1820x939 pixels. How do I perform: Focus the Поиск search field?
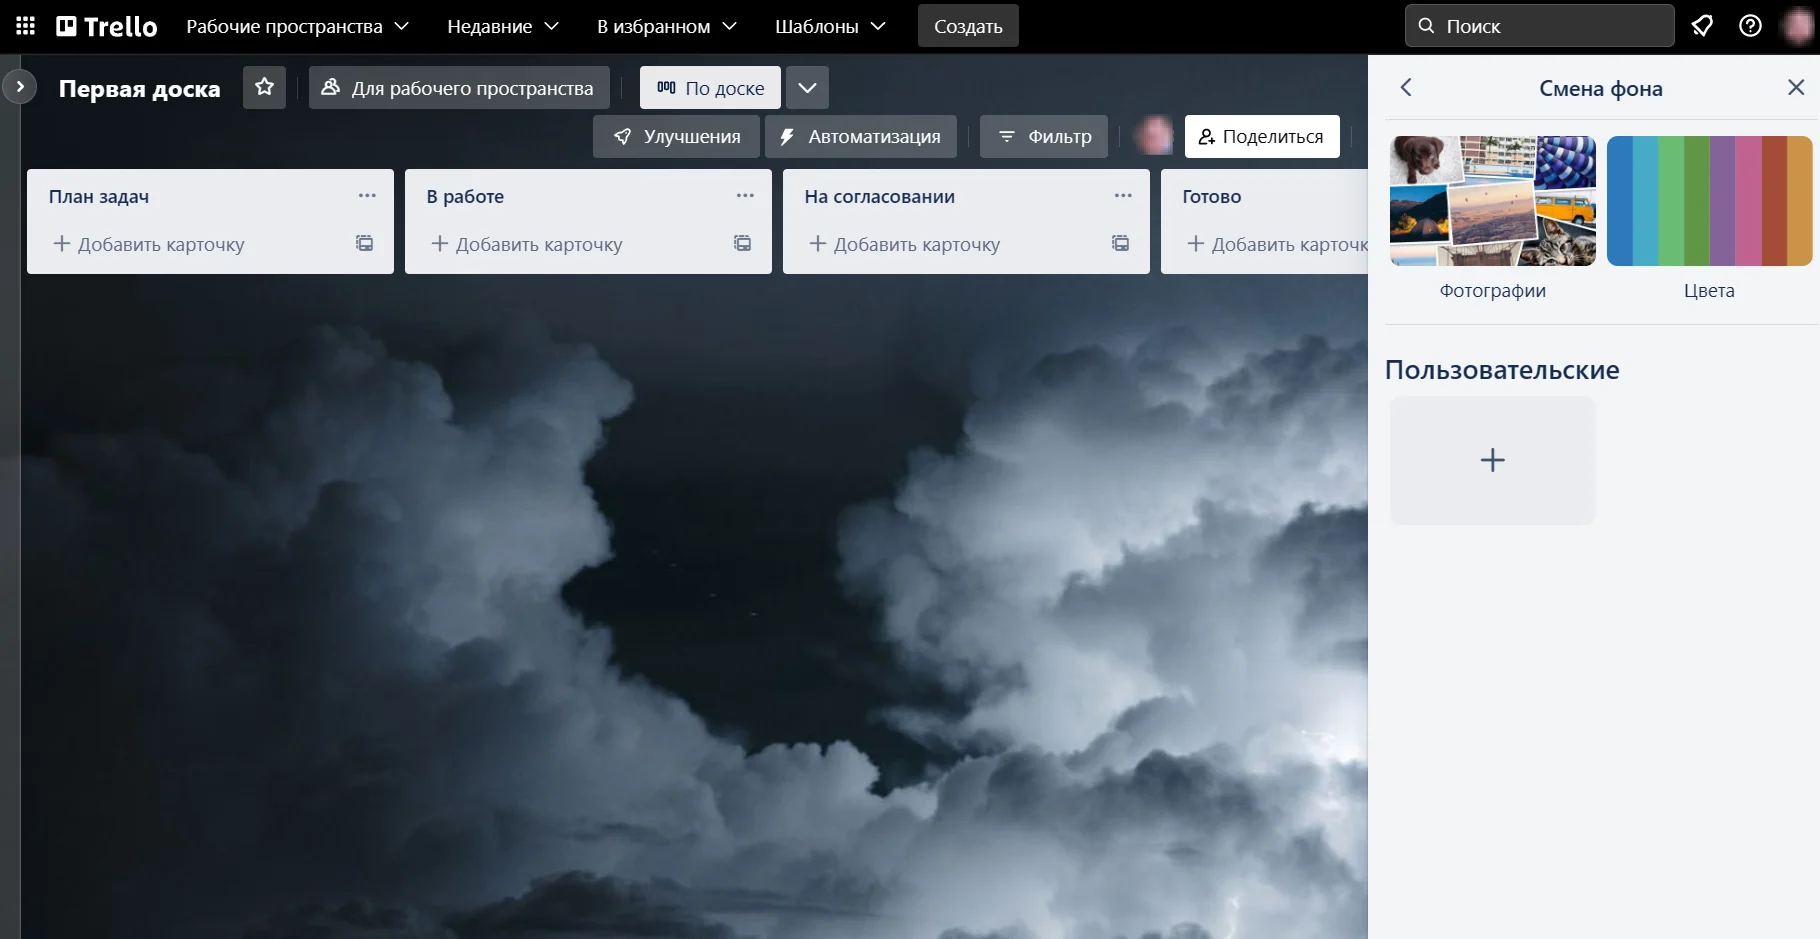[1539, 26]
